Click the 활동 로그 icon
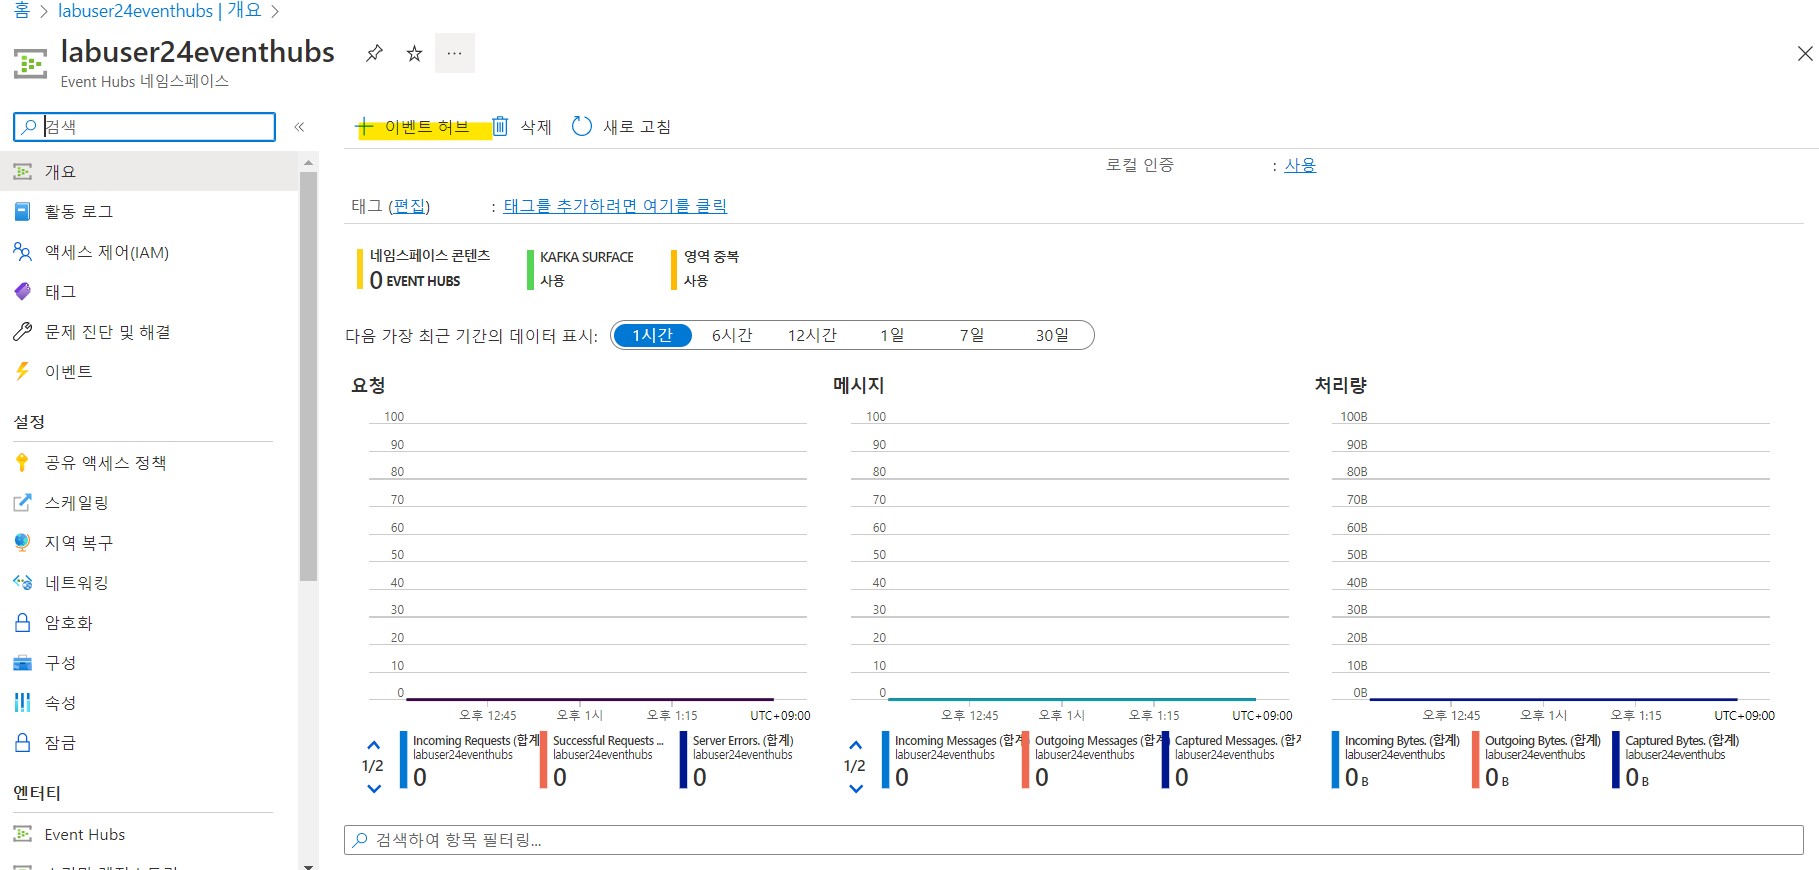The height and width of the screenshot is (870, 1819). (x=22, y=212)
